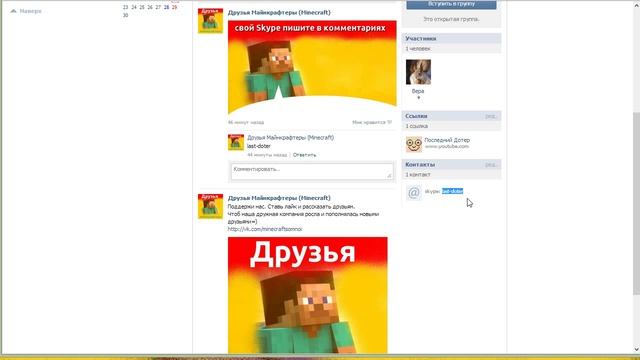Click the '1 контакт' count text
640x360 pixels.
click(x=418, y=175)
